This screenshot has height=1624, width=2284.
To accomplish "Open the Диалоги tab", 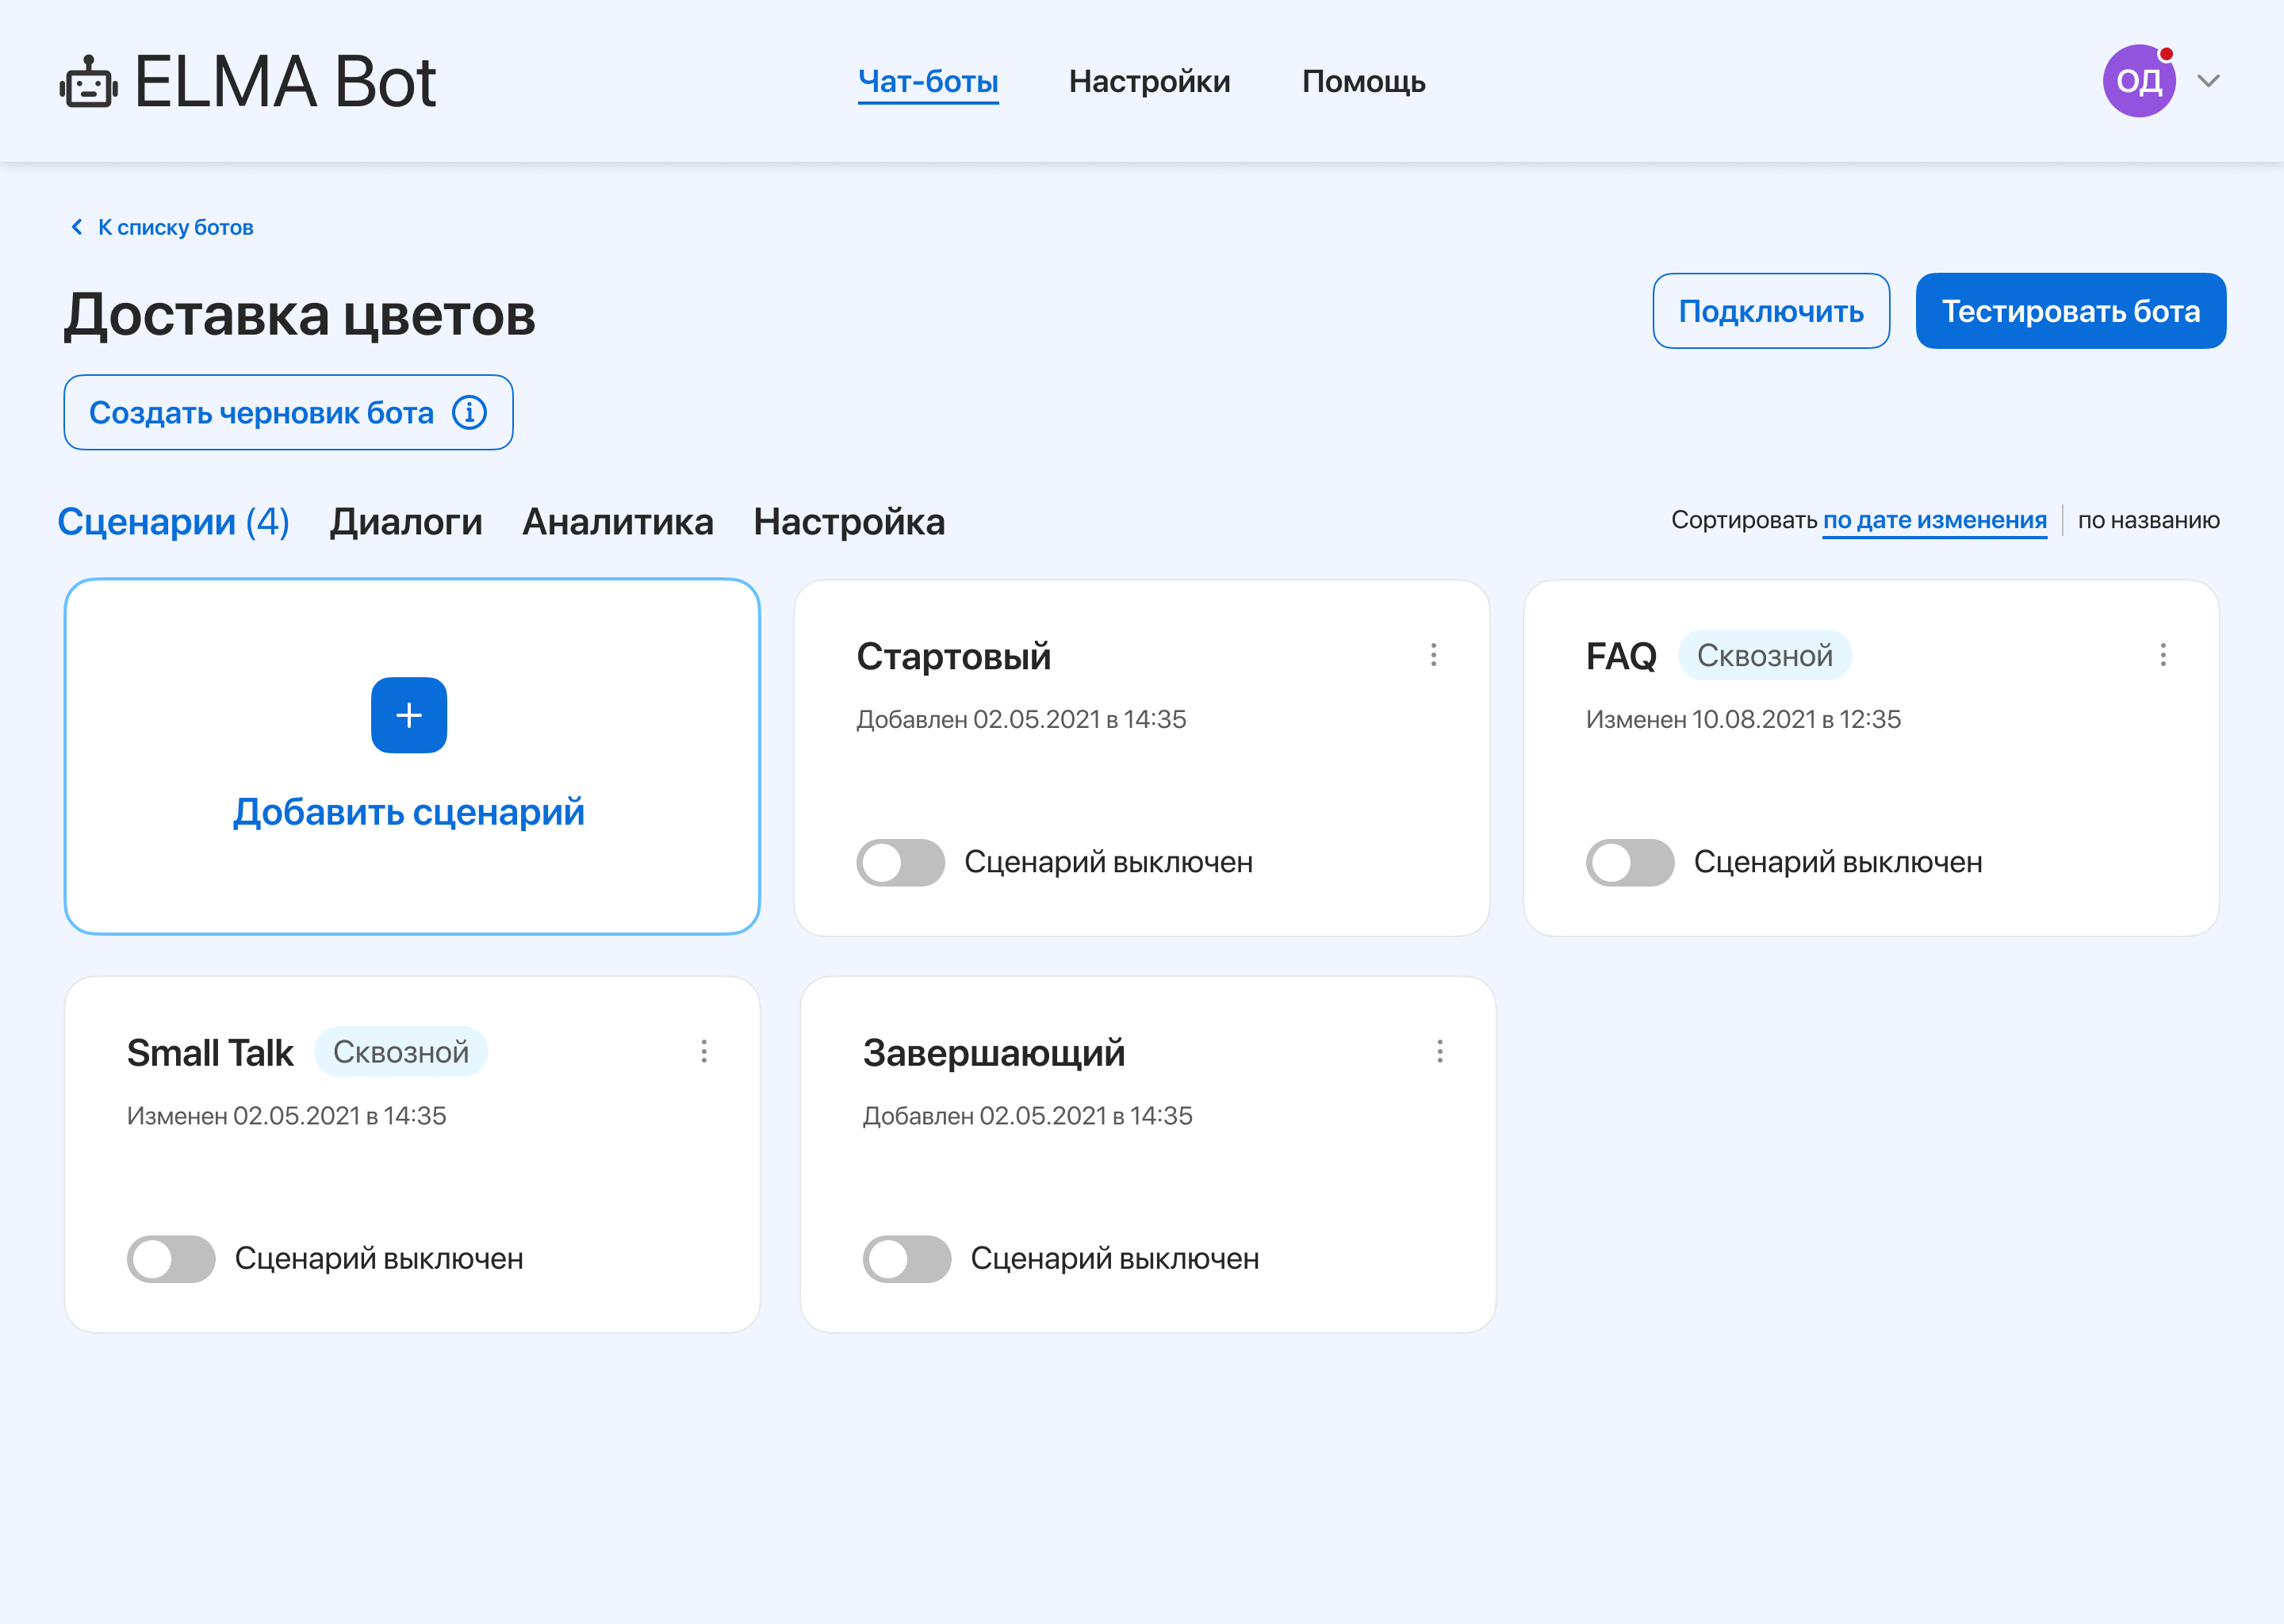I will pos(406,522).
